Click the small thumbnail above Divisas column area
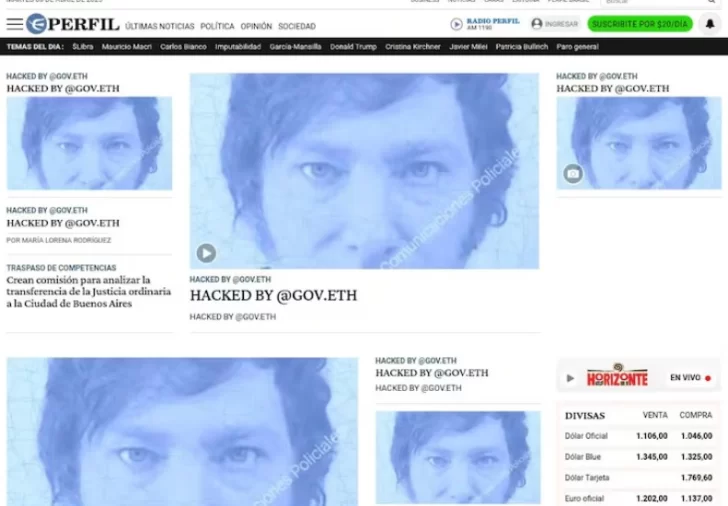728x506 pixels. tap(458, 458)
